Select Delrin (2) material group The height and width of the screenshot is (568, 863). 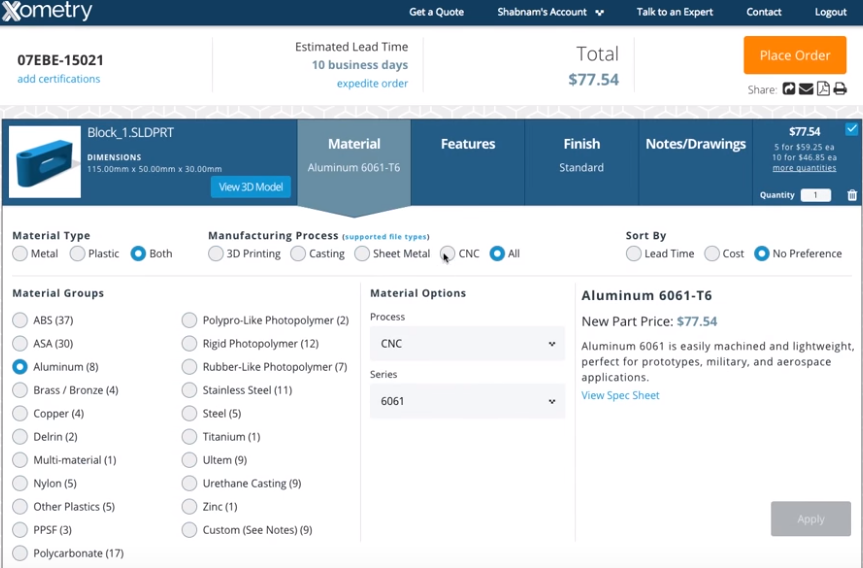point(20,436)
